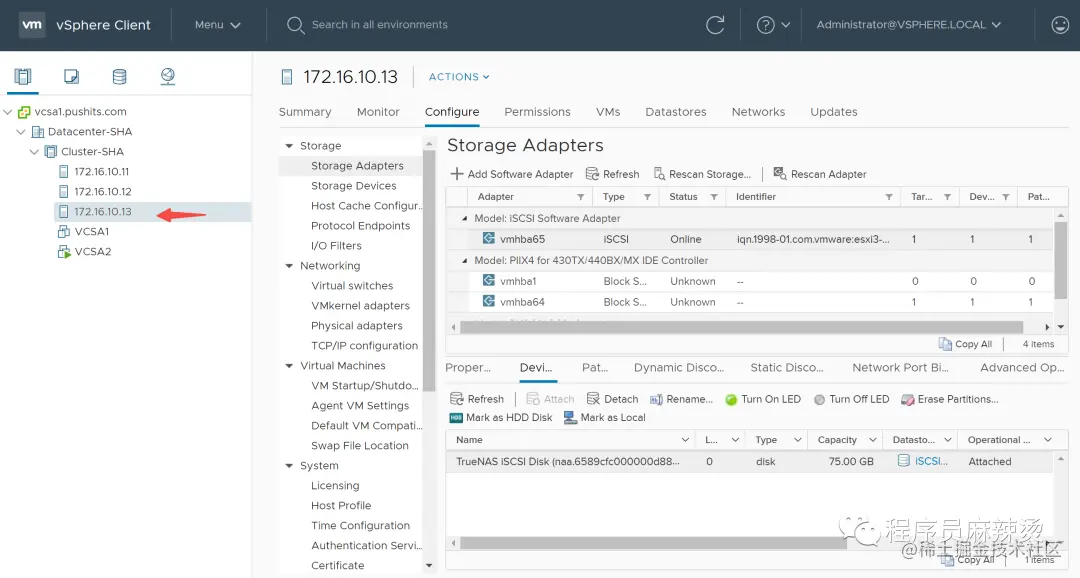Click the Rename device icon
This screenshot has width=1080, height=578.
656,400
